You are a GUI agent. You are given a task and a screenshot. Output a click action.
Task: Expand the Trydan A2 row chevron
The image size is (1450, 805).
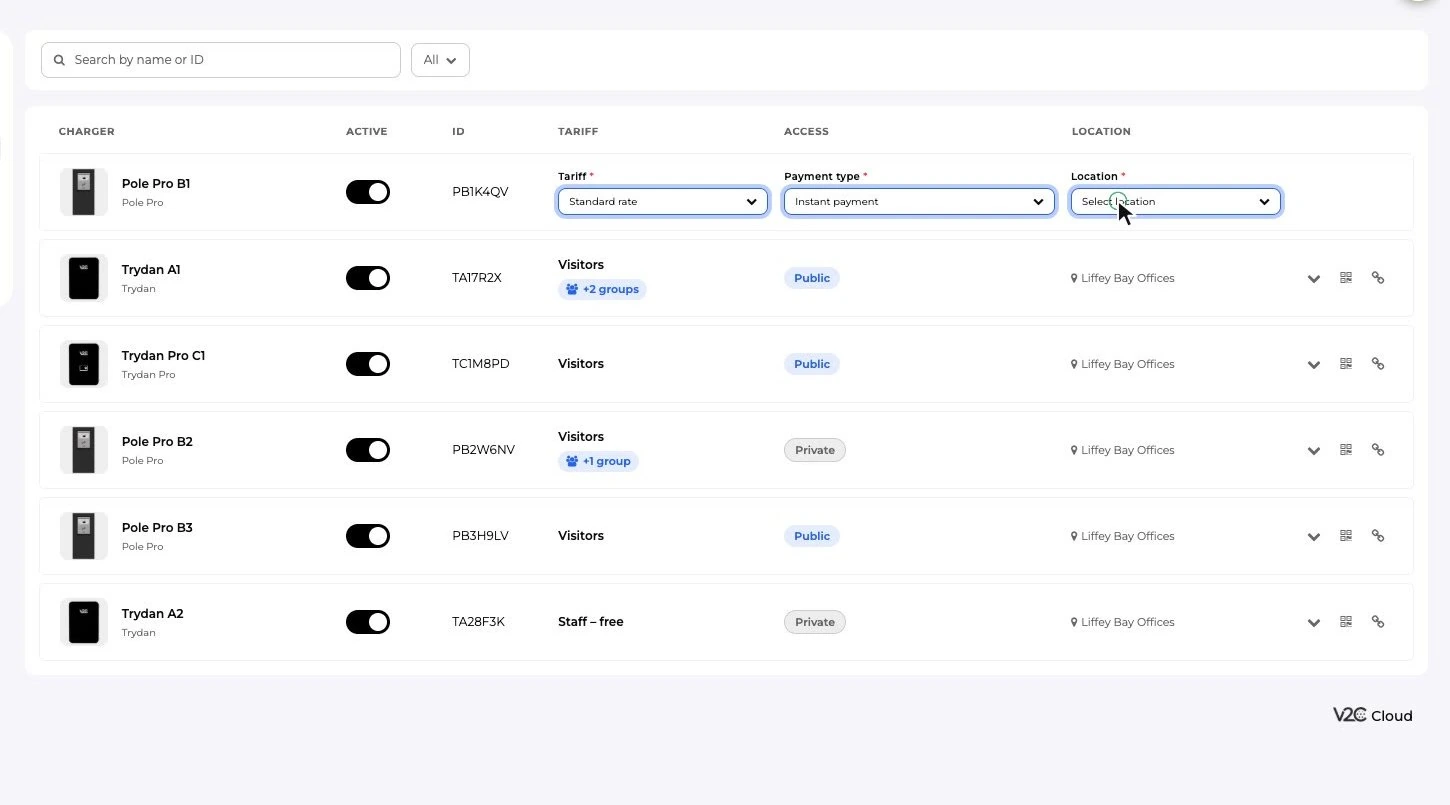[x=1314, y=623]
